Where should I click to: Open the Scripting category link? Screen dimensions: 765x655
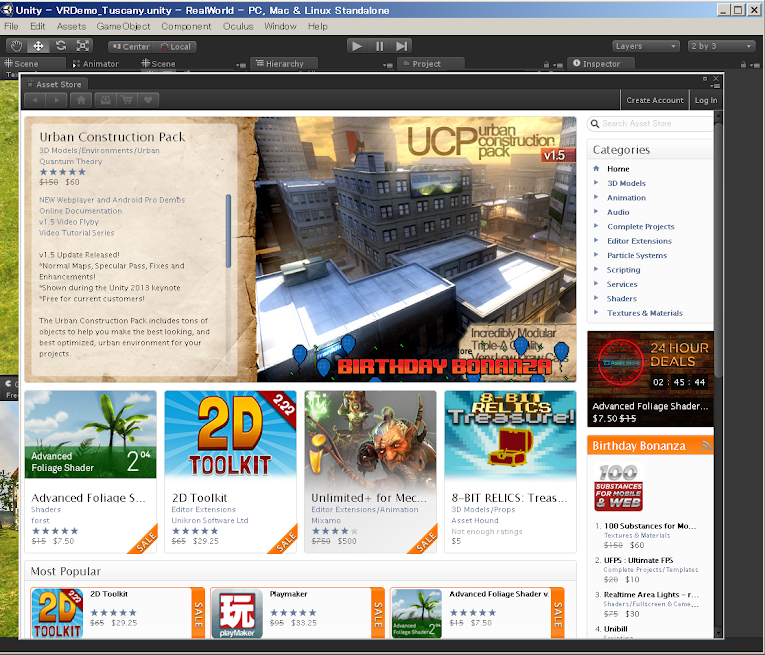coord(624,270)
